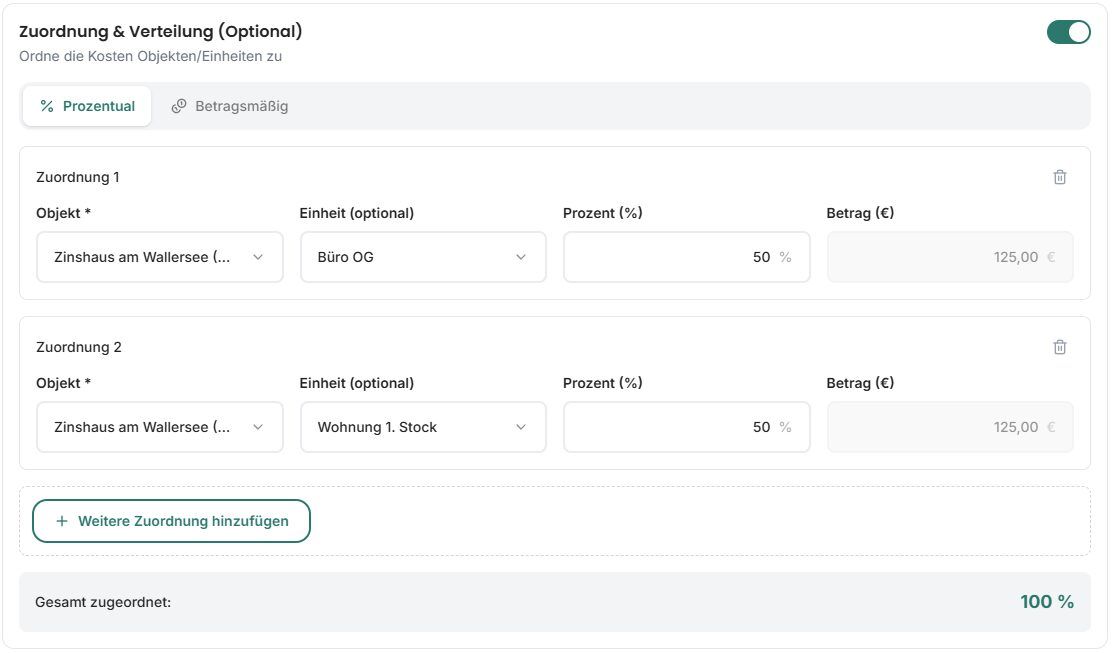
Task: Switch to the Betragsmäßig tab
Action: pyautogui.click(x=229, y=106)
